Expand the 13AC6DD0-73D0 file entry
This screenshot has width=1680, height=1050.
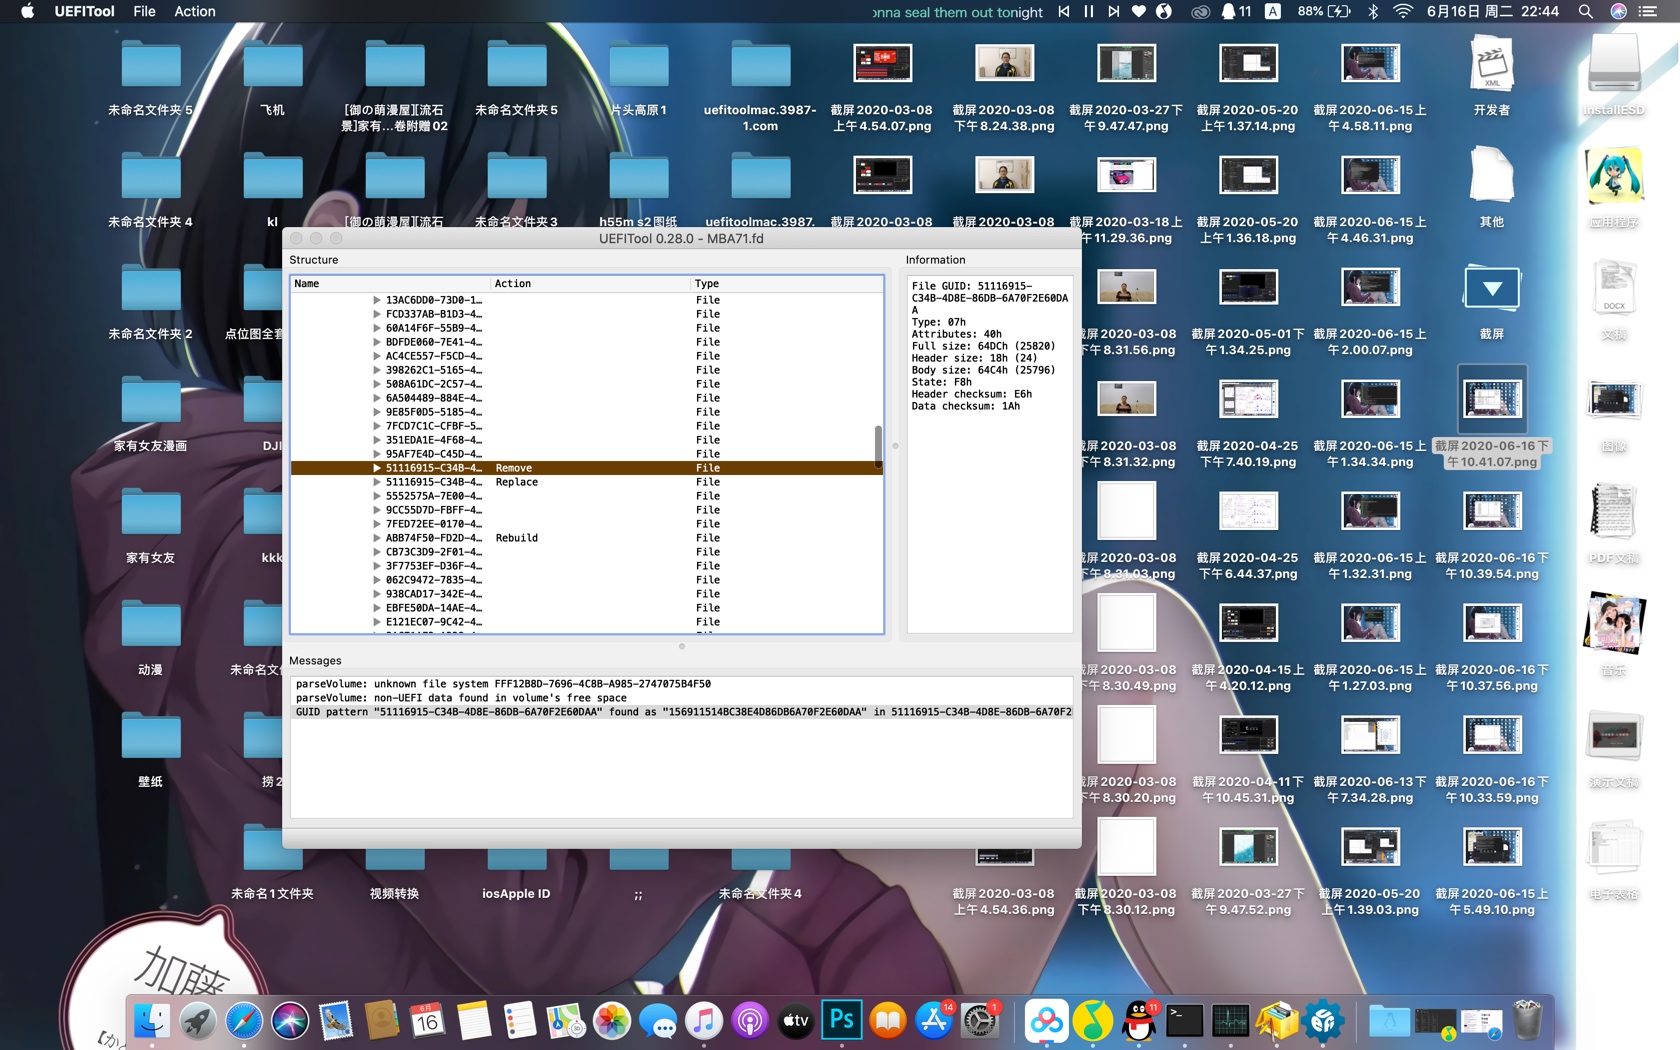click(x=377, y=300)
